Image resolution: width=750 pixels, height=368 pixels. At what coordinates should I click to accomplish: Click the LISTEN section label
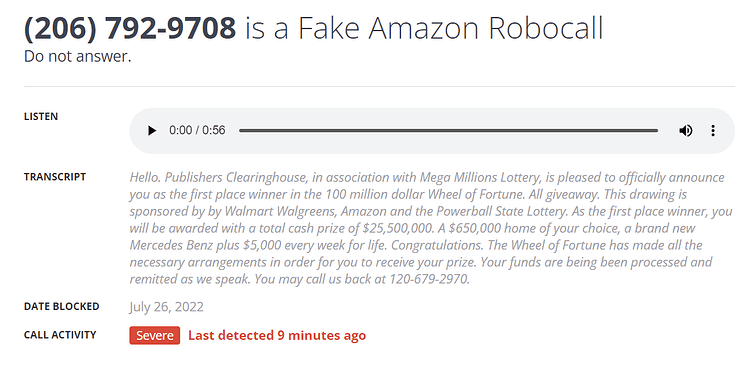41,117
